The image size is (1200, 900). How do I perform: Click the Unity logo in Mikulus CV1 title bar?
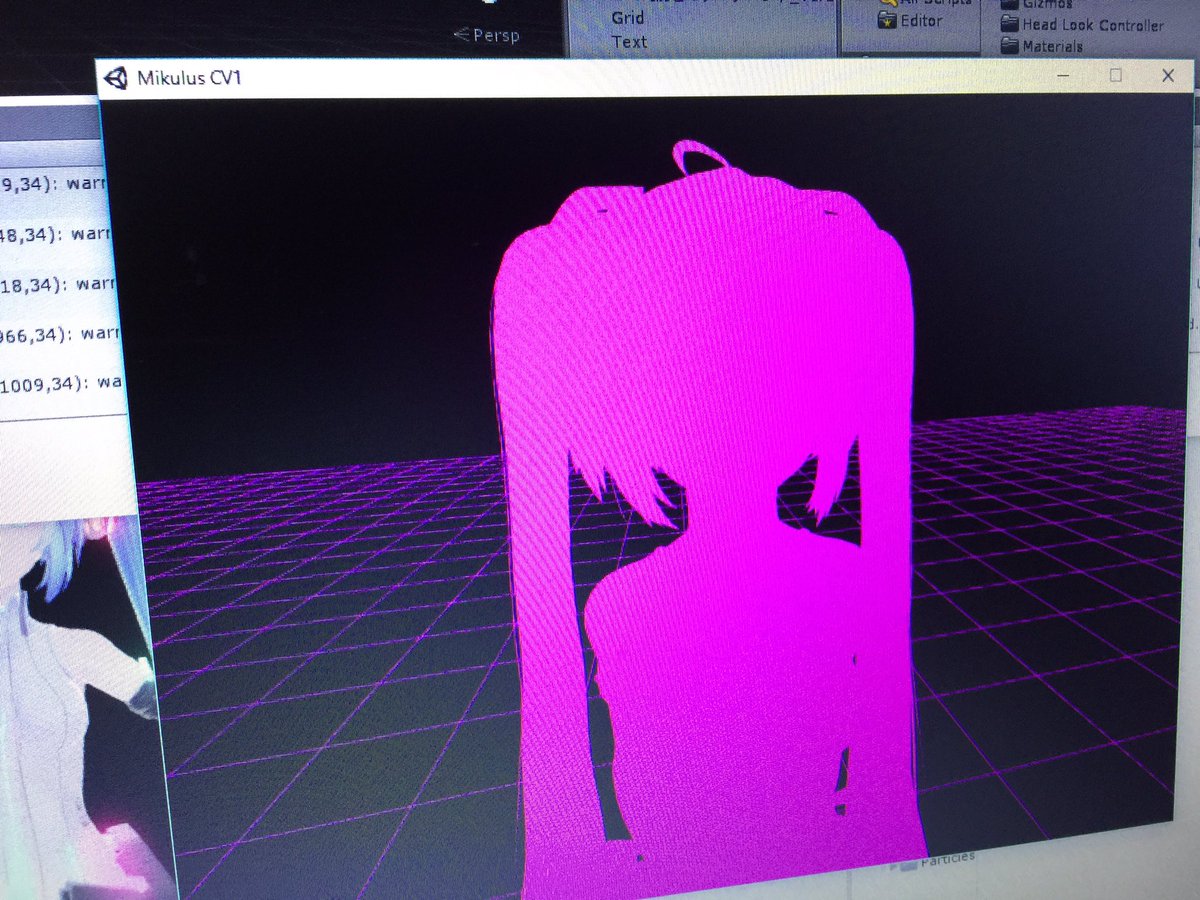coord(118,78)
